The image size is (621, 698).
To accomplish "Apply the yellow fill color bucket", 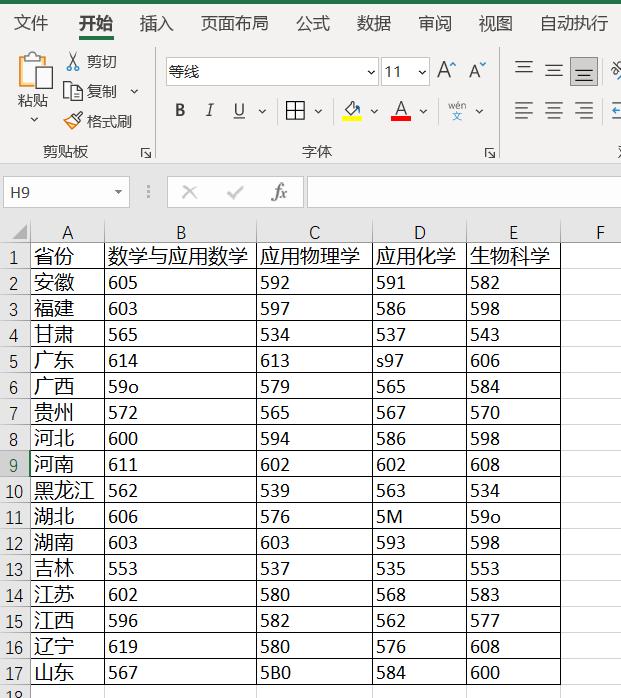I will (352, 111).
